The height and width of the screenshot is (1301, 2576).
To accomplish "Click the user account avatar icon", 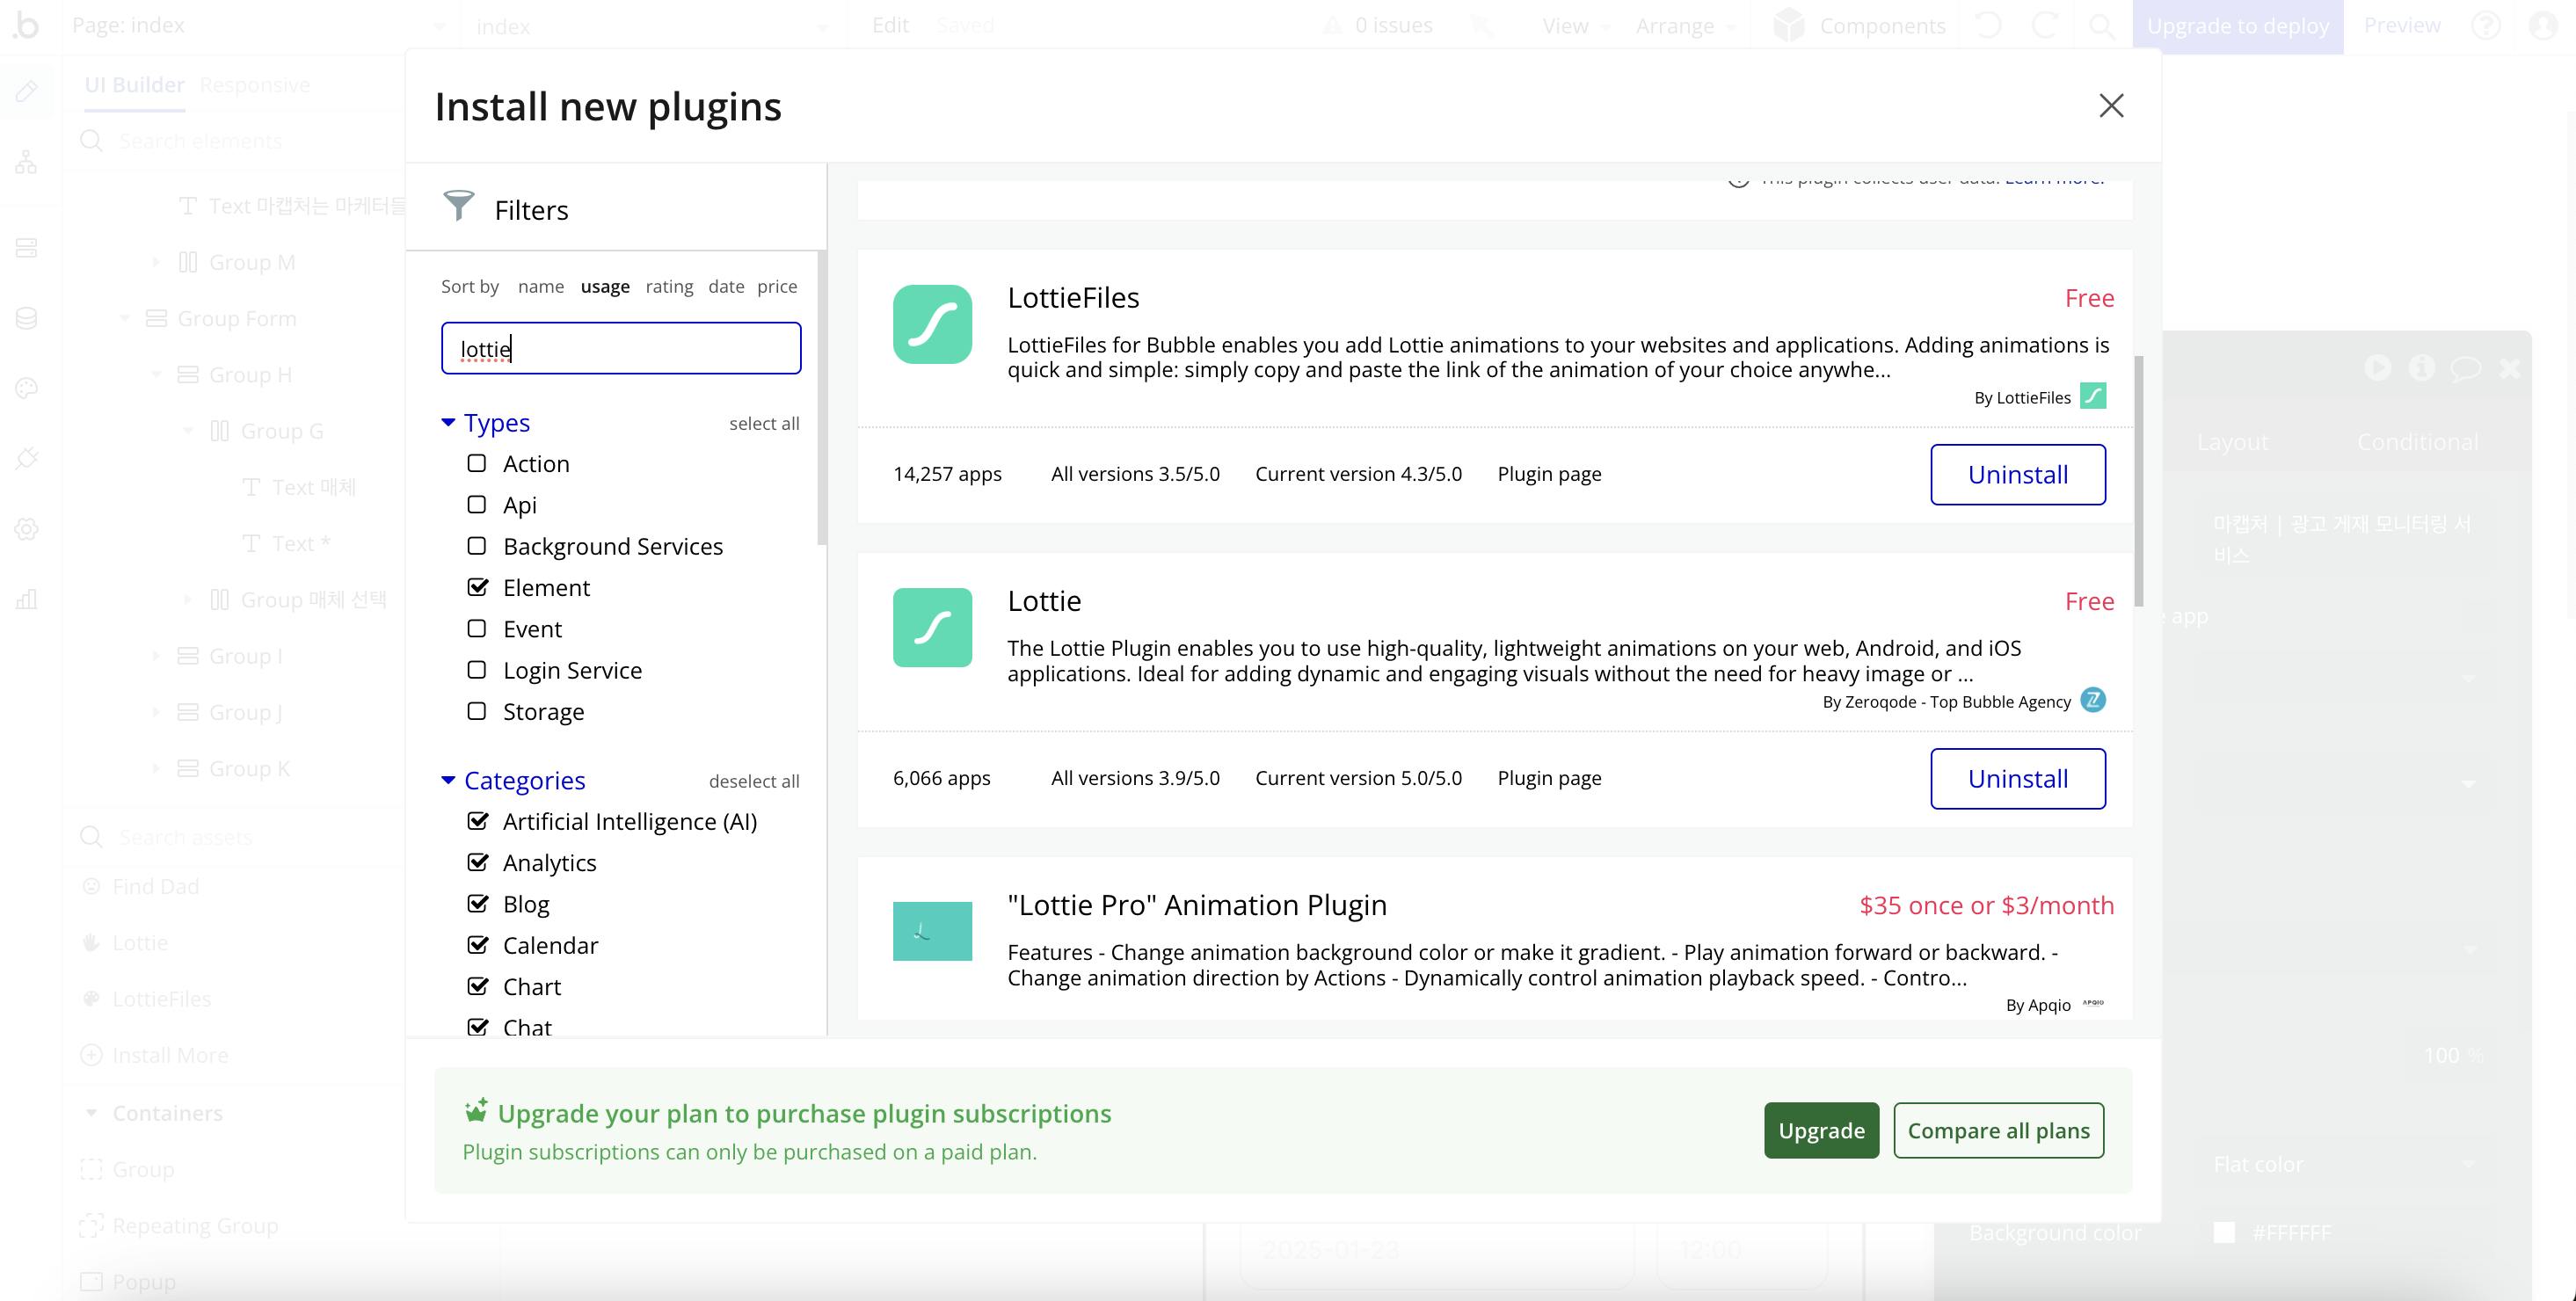I will 2543,25.
